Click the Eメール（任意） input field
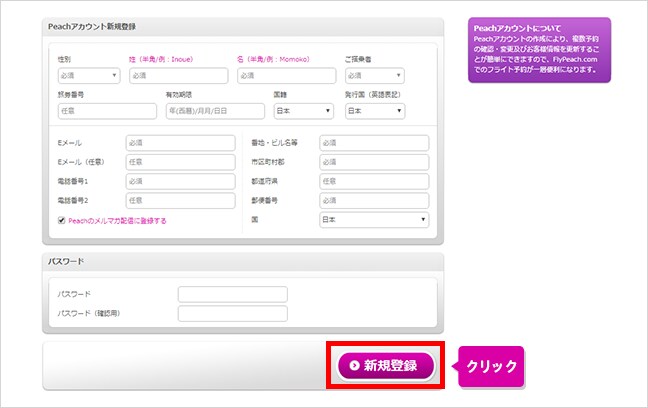 [x=180, y=162]
